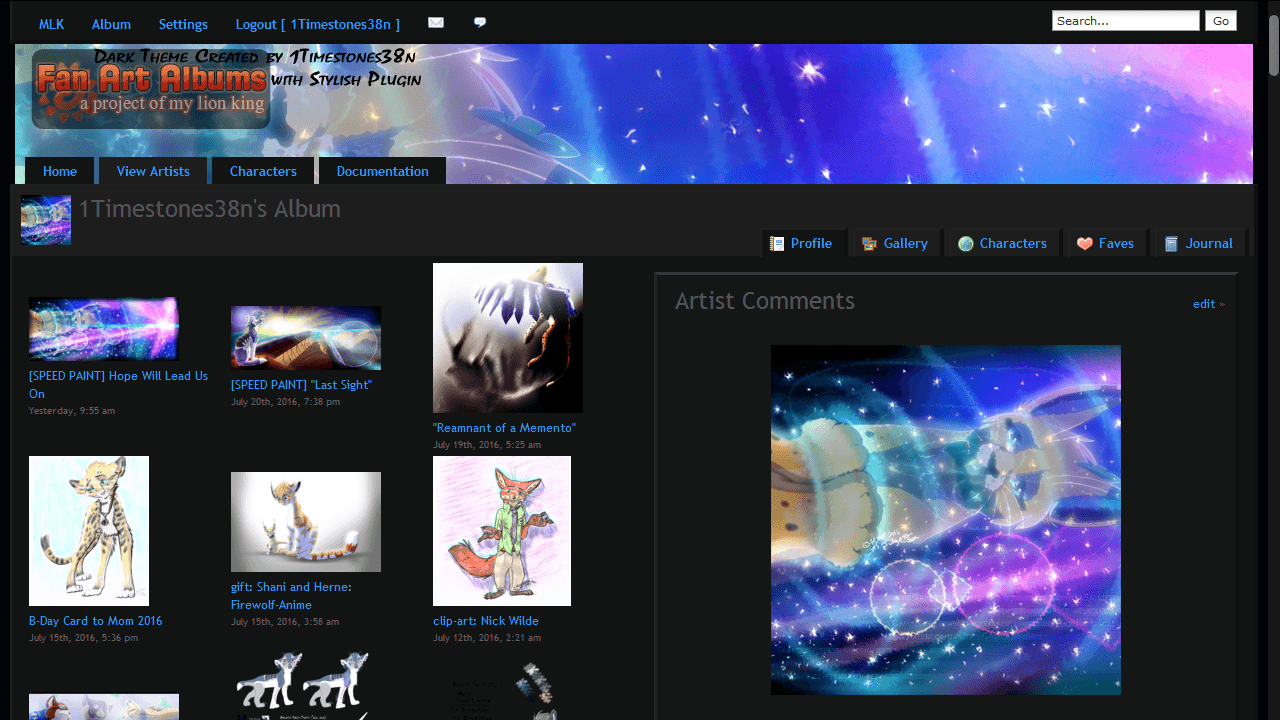Click the Fan Art Albums logo banner
1280x720 pixels.
[x=150, y=89]
